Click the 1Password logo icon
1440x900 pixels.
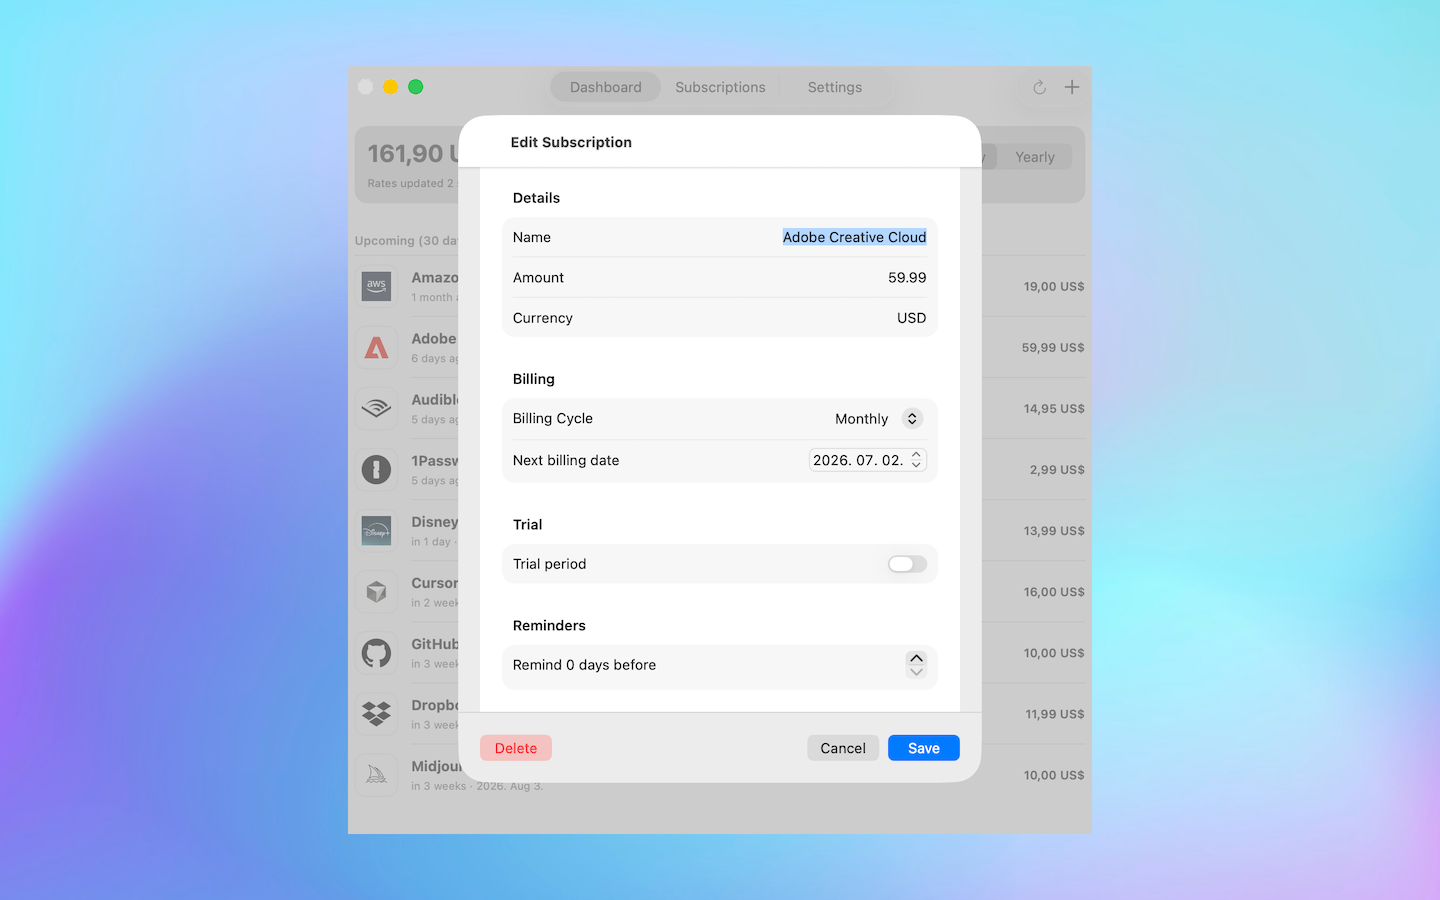pyautogui.click(x=376, y=469)
